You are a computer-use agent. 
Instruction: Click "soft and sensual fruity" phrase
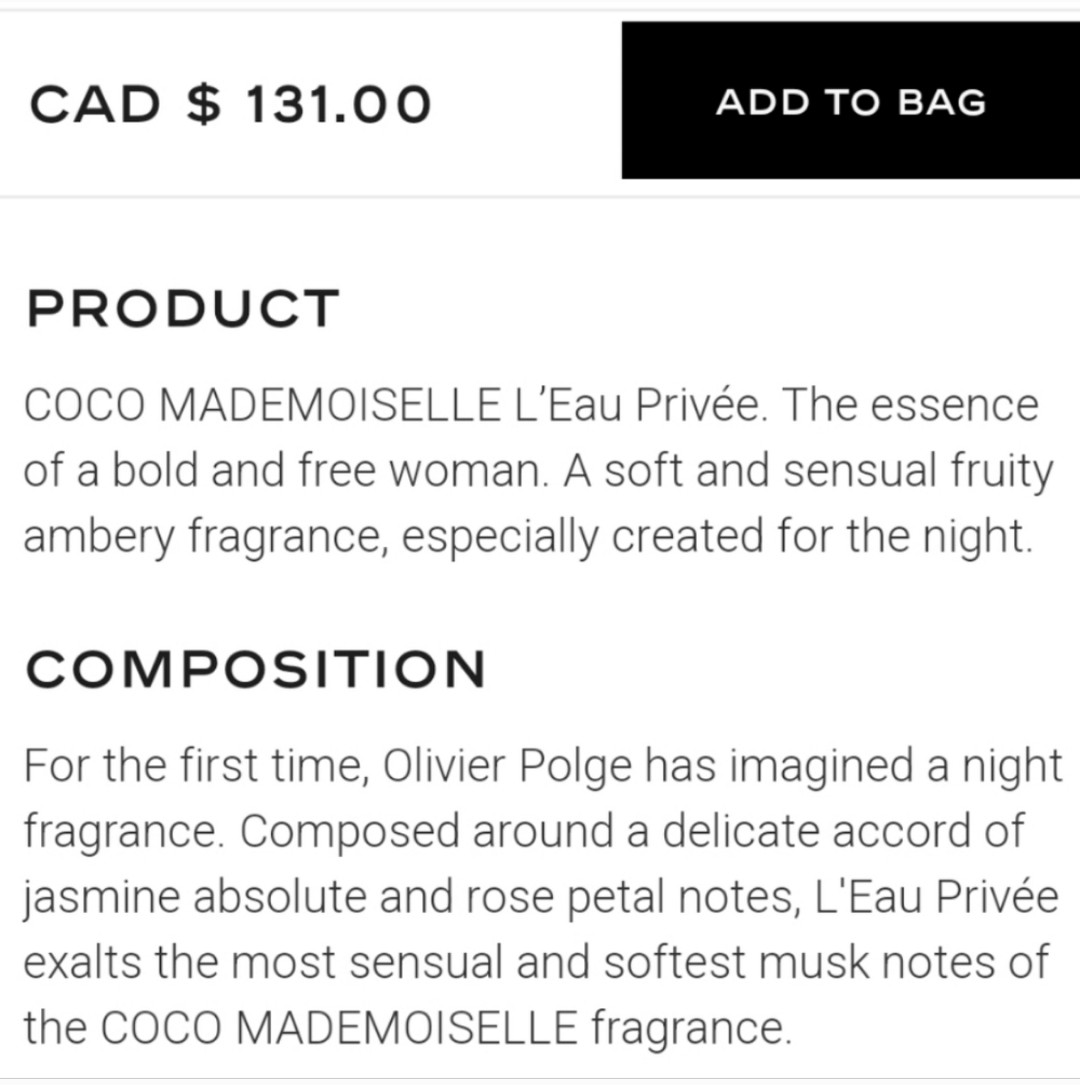[x=829, y=471]
